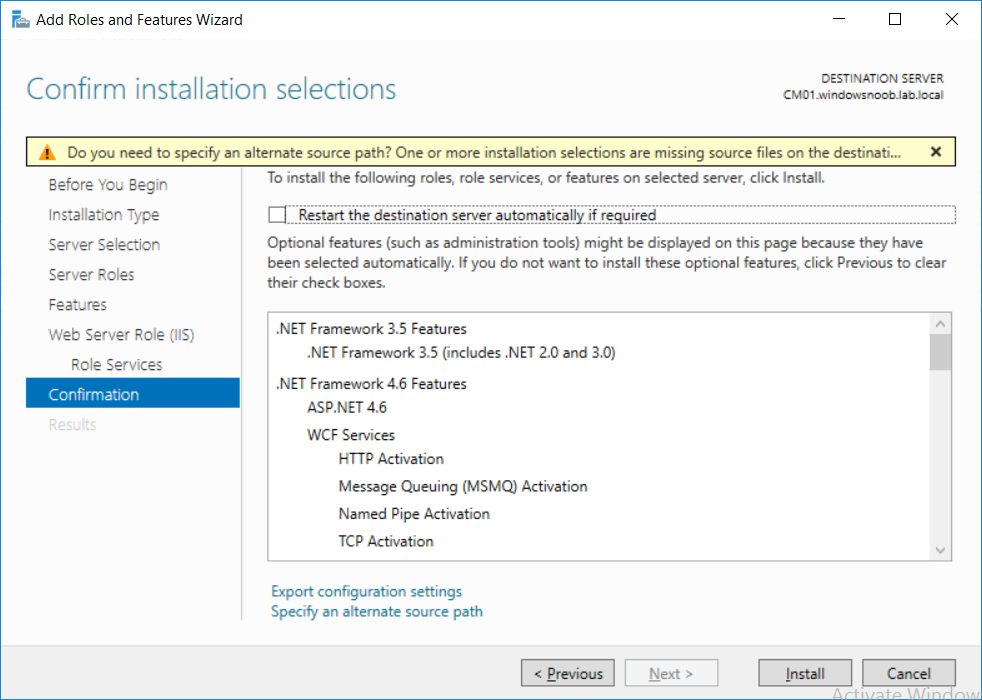Go to the Before You Begin step
This screenshot has height=700, width=982.
point(108,185)
